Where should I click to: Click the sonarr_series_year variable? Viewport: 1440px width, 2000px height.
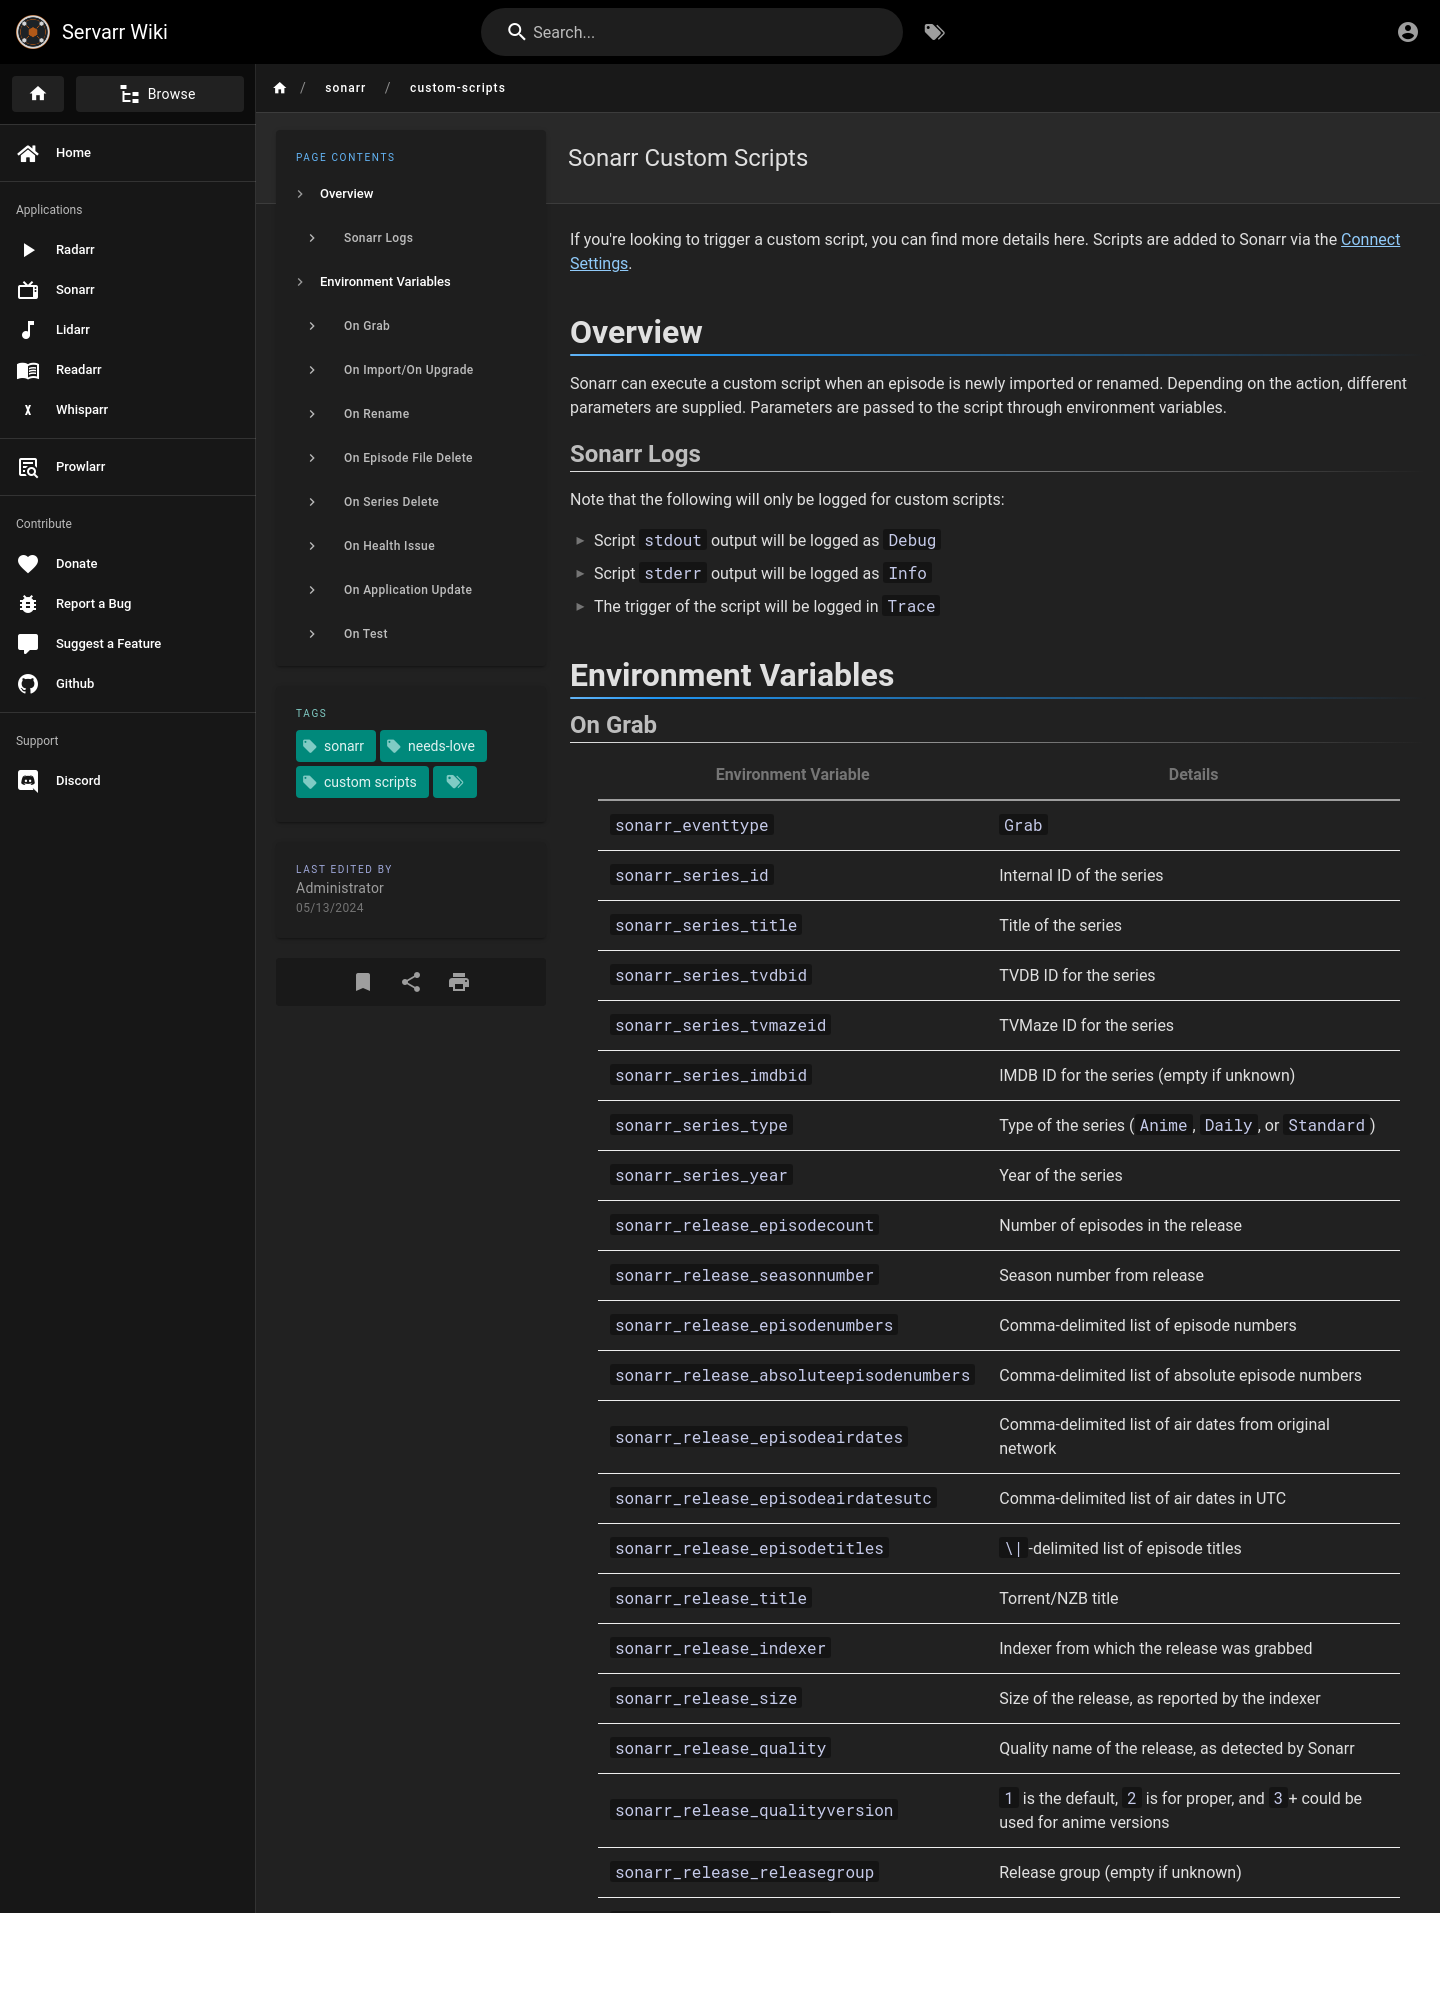click(701, 1176)
